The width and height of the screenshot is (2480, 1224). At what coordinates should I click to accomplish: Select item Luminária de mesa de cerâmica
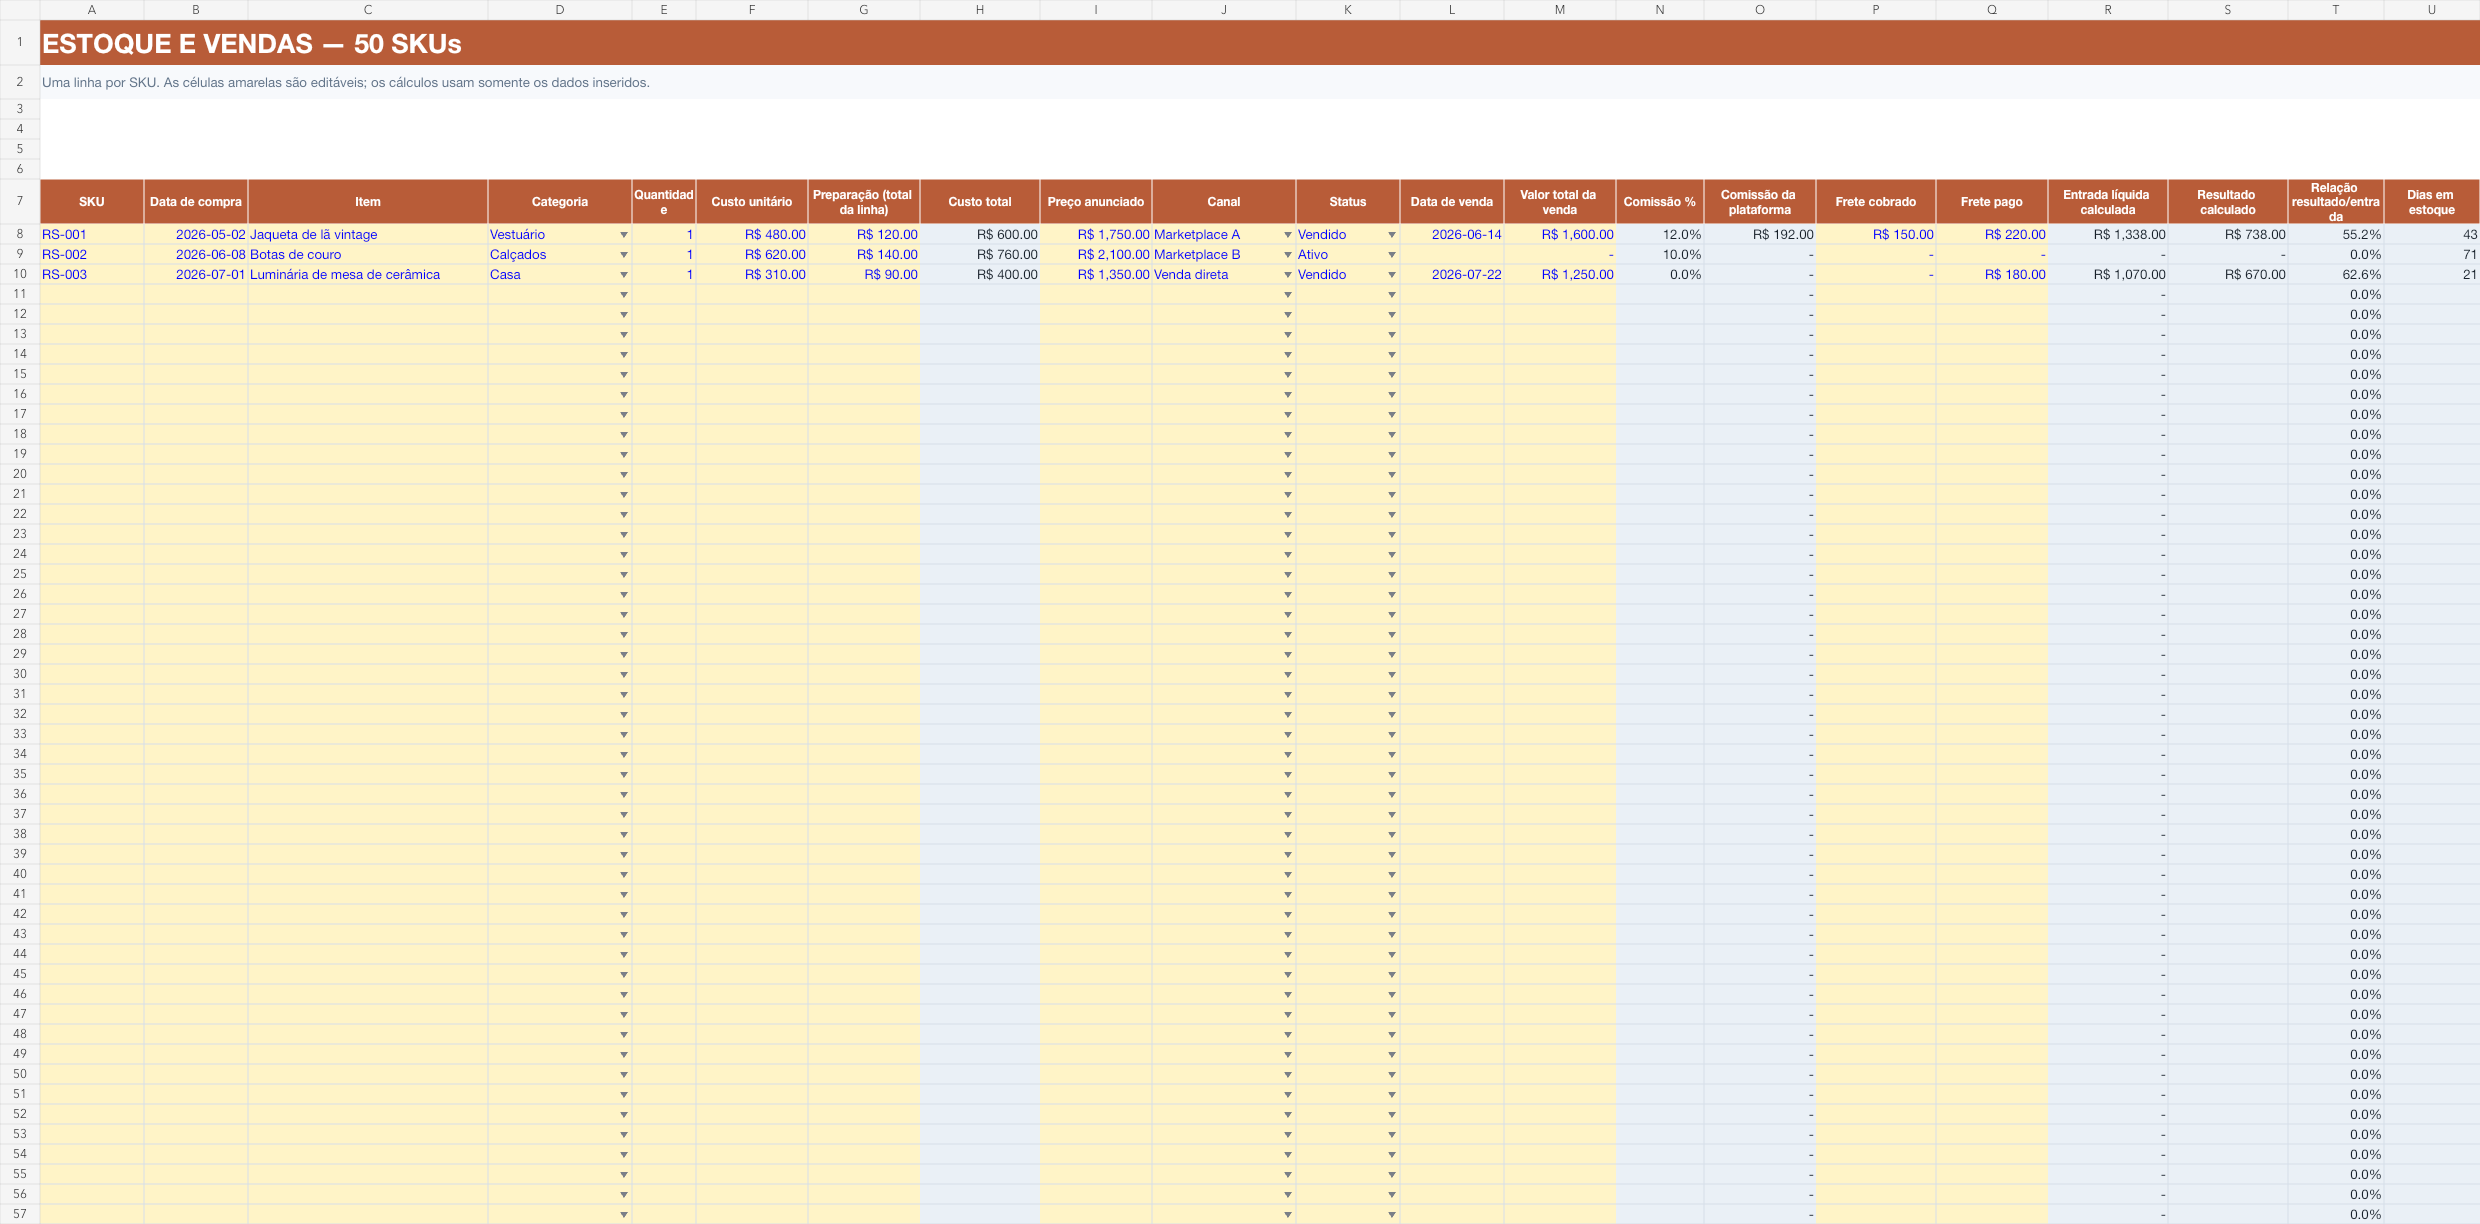point(368,274)
